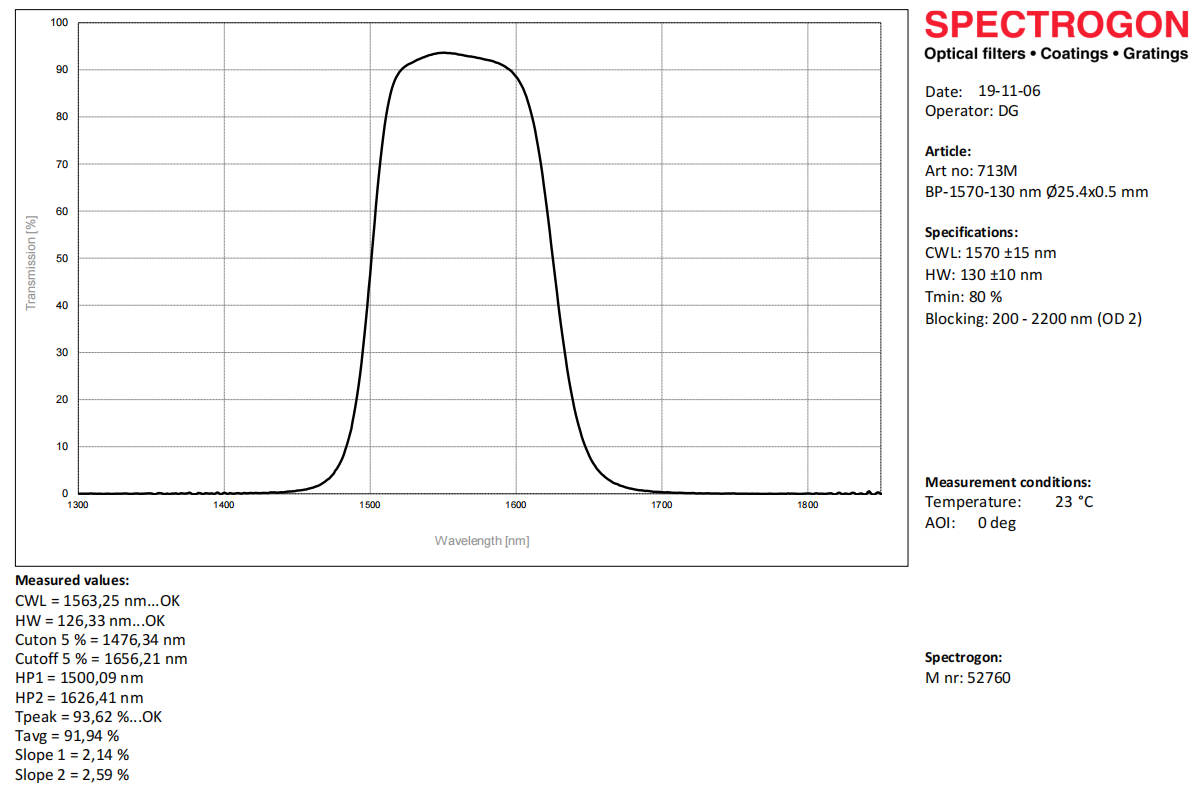Click the SPECTROGON logo
This screenshot has width=1204, height=793.
pos(1056,24)
